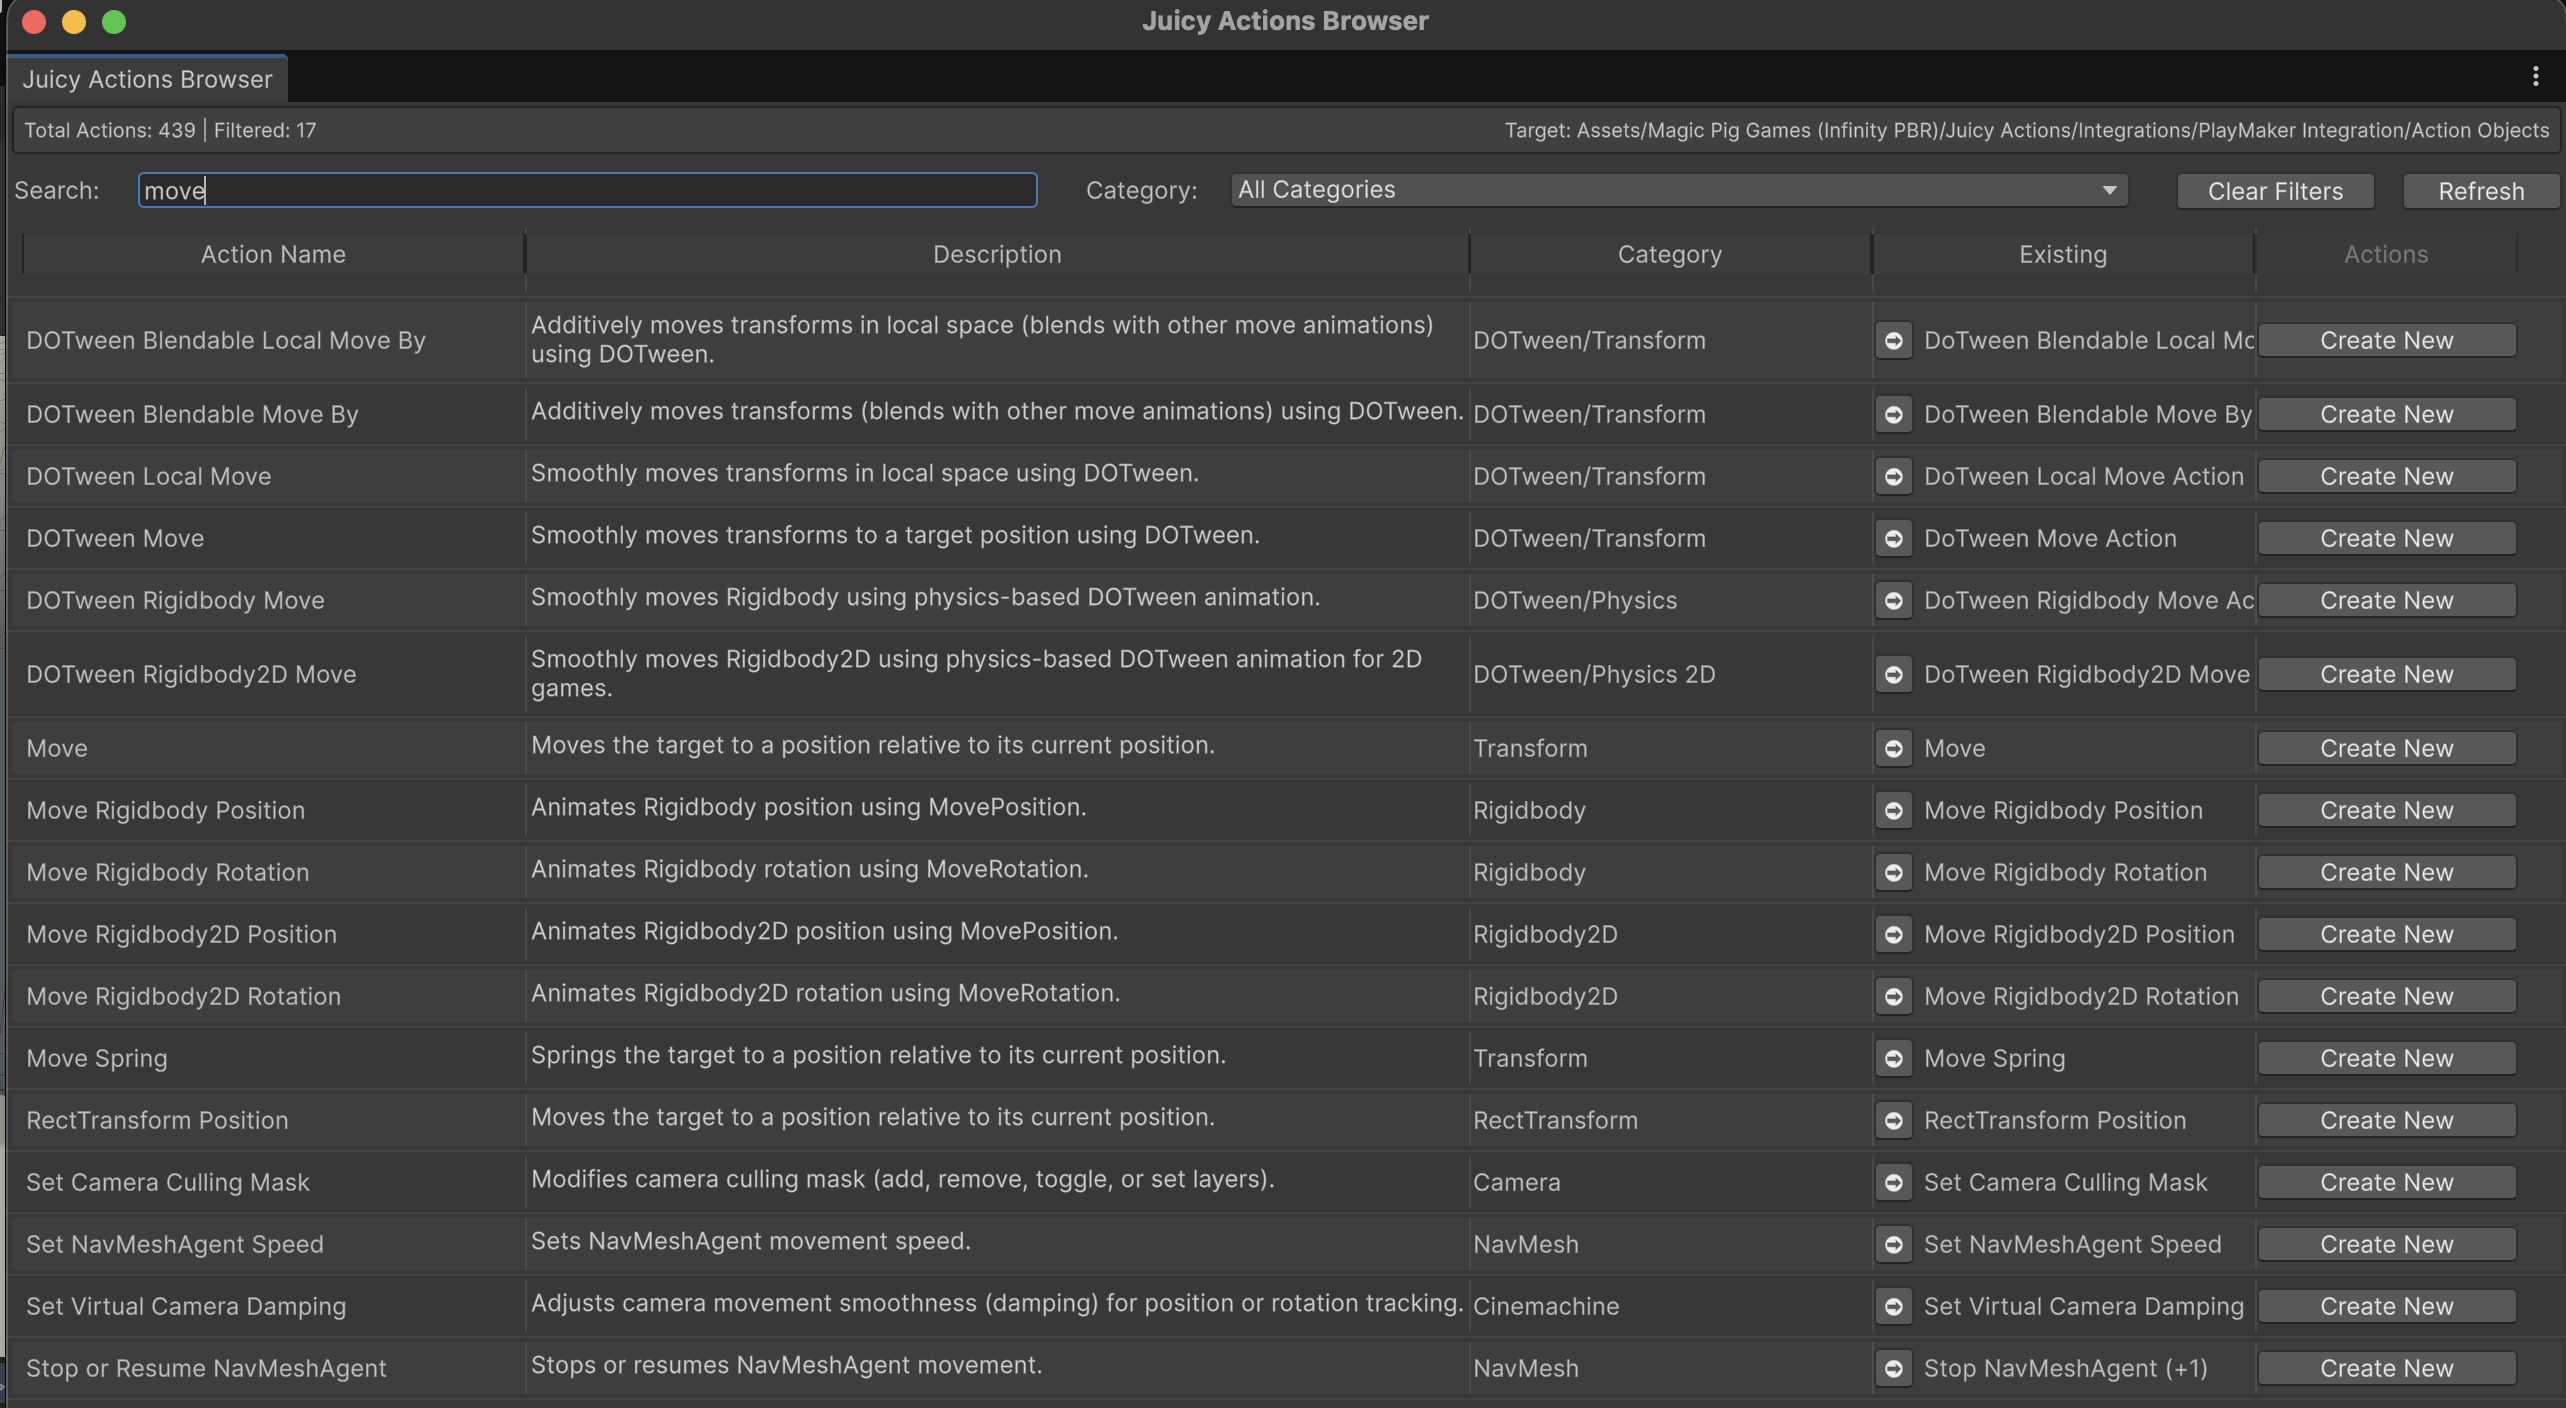
Task: Sort by the Action Name column header
Action: click(x=273, y=254)
